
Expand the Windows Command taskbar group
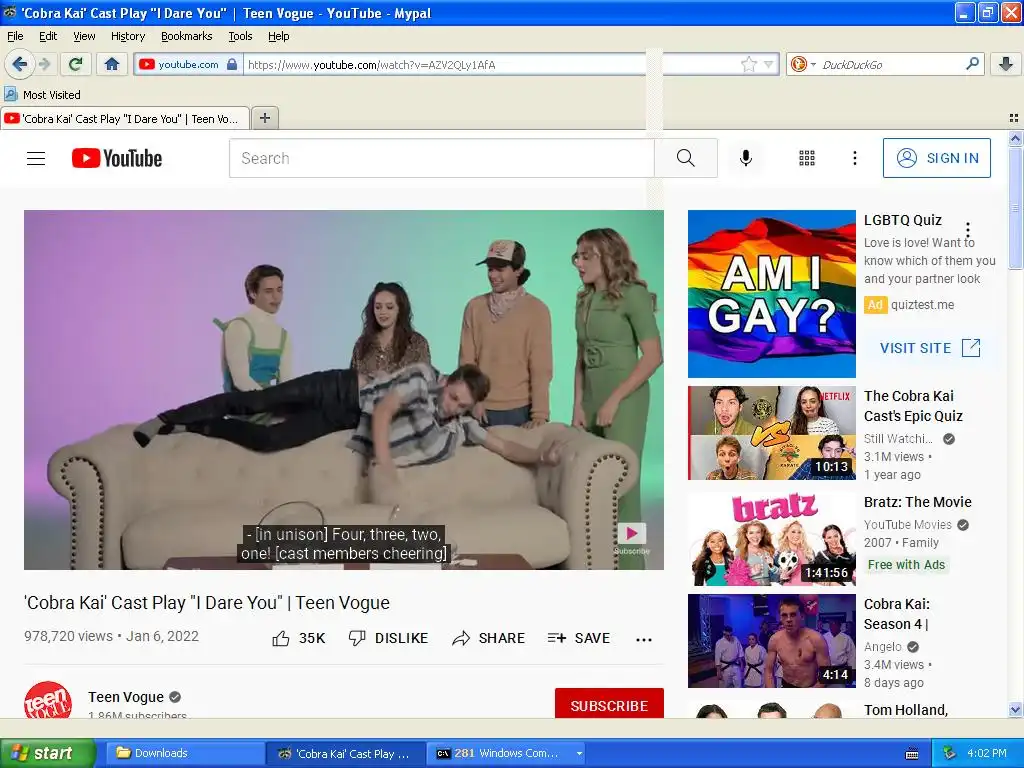(579, 753)
